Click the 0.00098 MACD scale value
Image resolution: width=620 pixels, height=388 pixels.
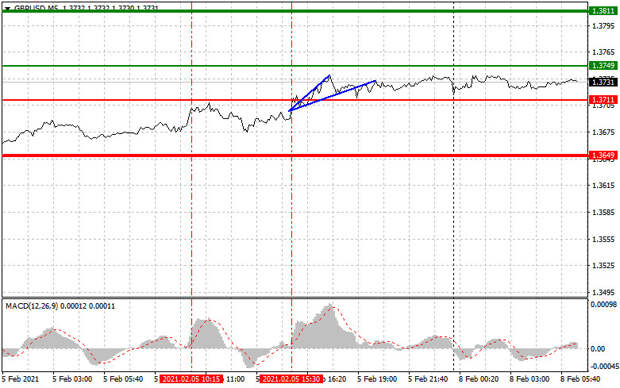pos(603,305)
